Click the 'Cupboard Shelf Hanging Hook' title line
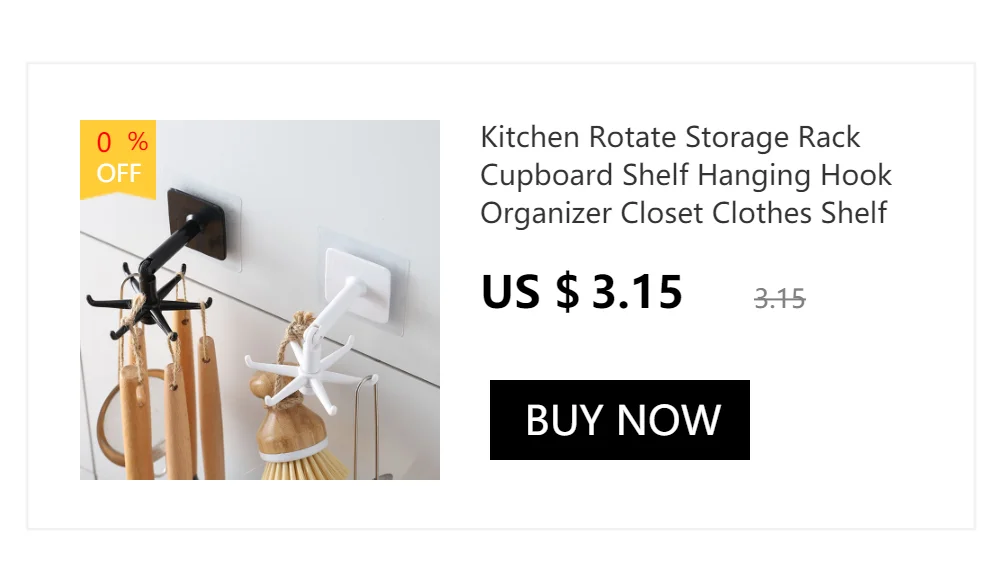The height and width of the screenshot is (580, 1000). (686, 175)
